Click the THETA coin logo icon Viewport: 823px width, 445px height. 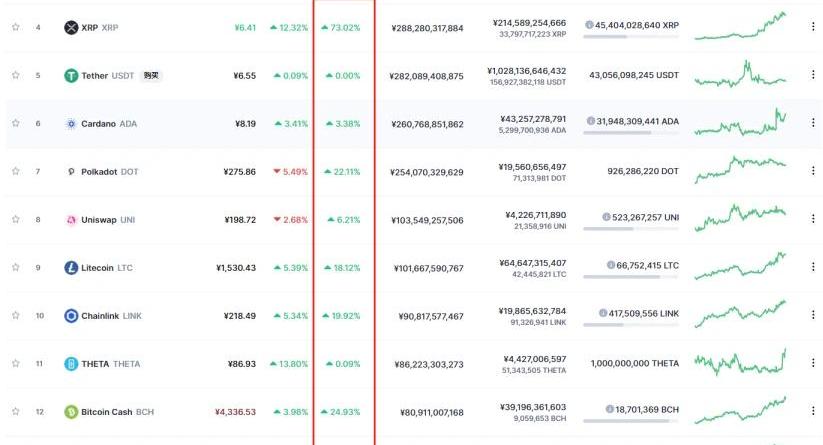pos(71,364)
